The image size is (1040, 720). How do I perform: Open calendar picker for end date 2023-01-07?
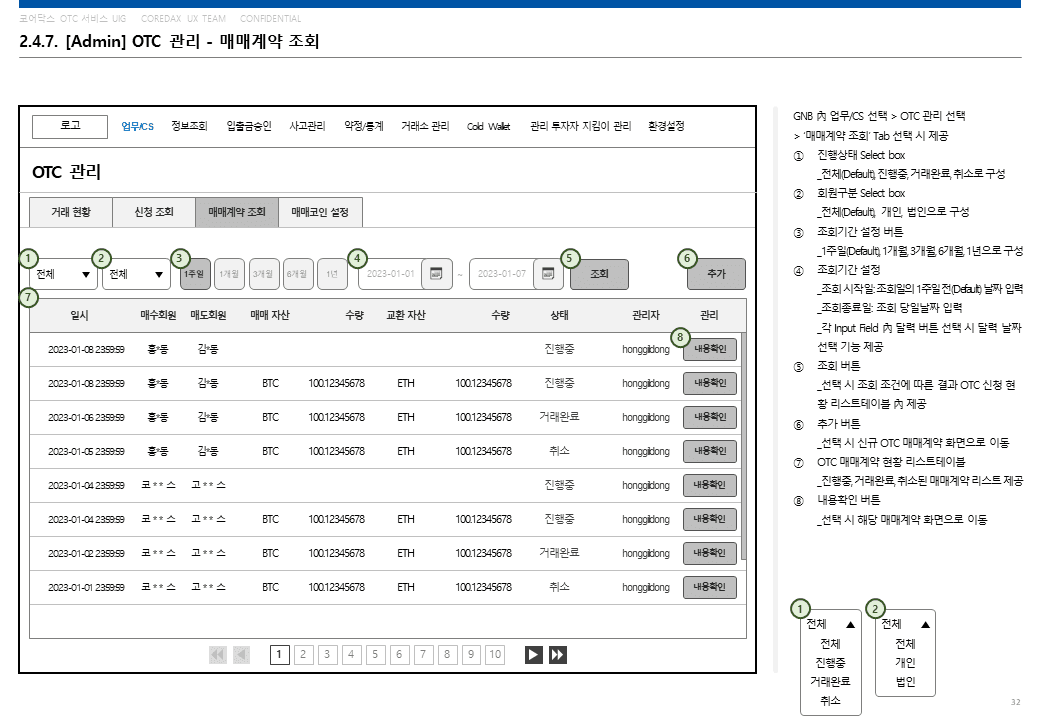[548, 274]
